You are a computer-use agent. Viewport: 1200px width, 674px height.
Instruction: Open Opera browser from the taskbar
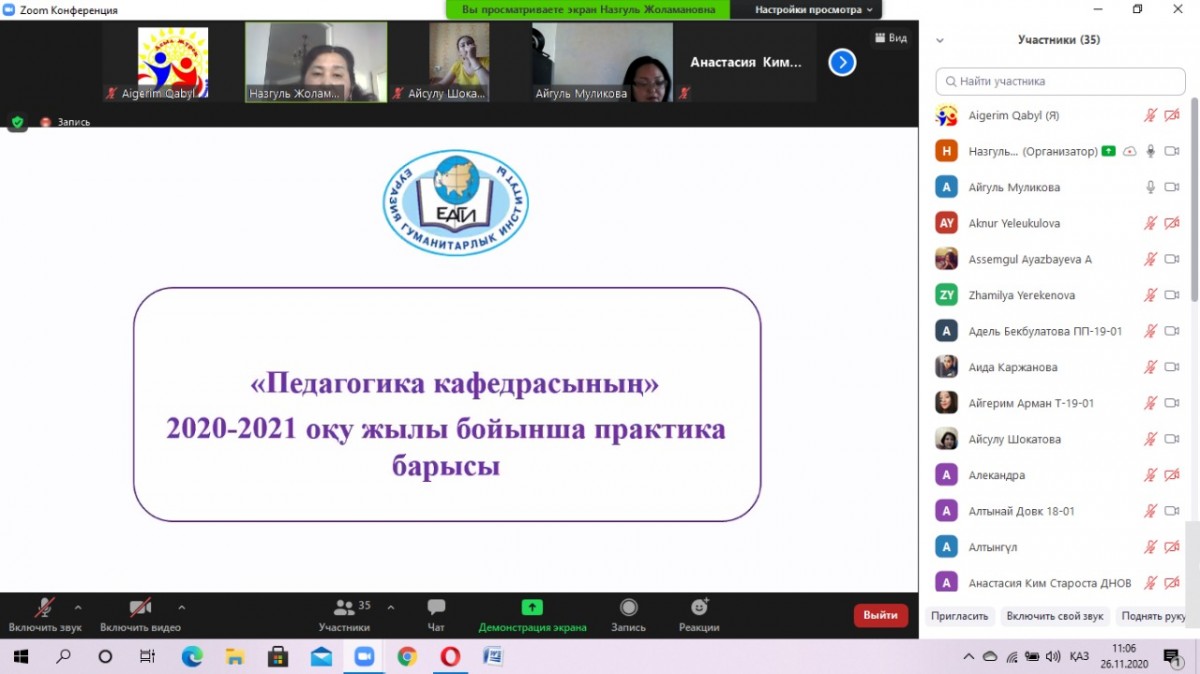(450, 657)
